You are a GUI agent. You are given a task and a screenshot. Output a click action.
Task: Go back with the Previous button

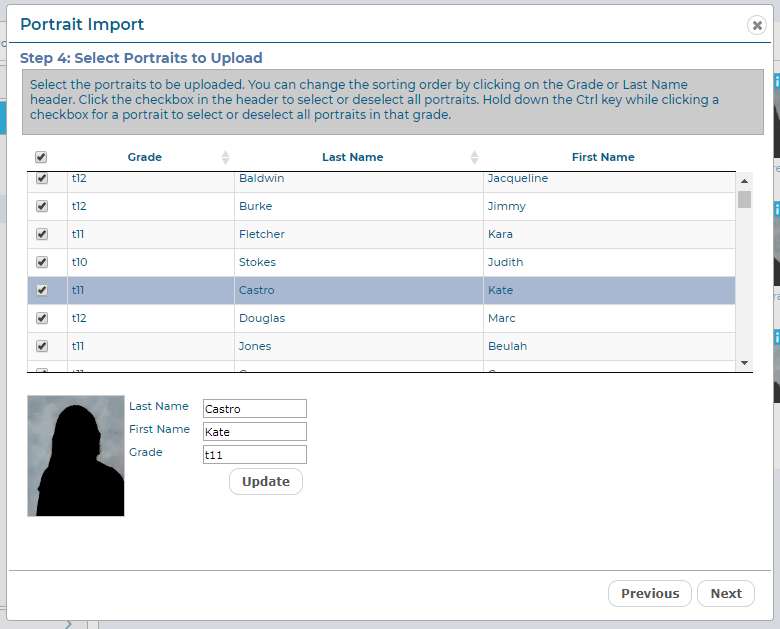coord(650,594)
